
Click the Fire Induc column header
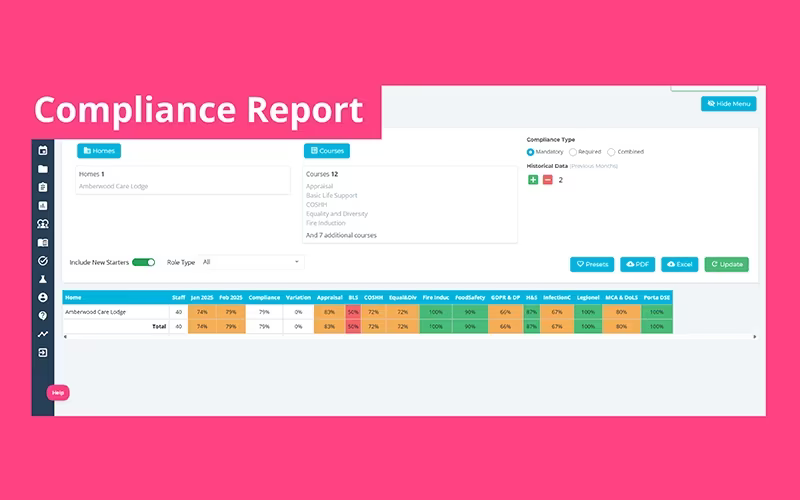(436, 297)
